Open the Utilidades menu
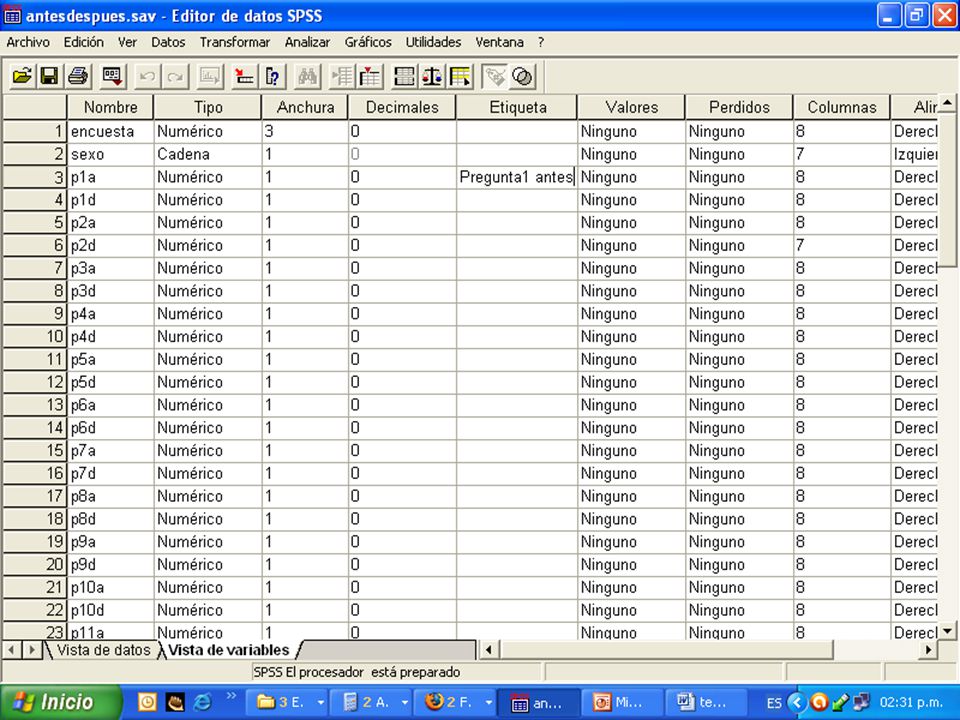Screen dimensions: 960x720 point(433,42)
